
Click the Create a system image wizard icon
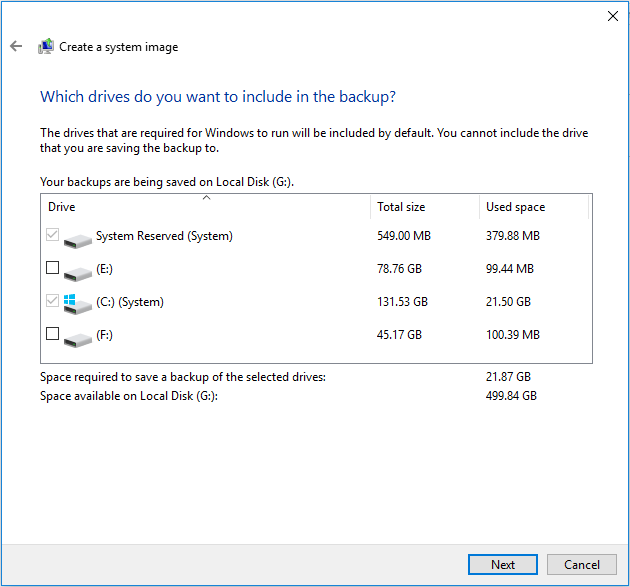pyautogui.click(x=46, y=47)
